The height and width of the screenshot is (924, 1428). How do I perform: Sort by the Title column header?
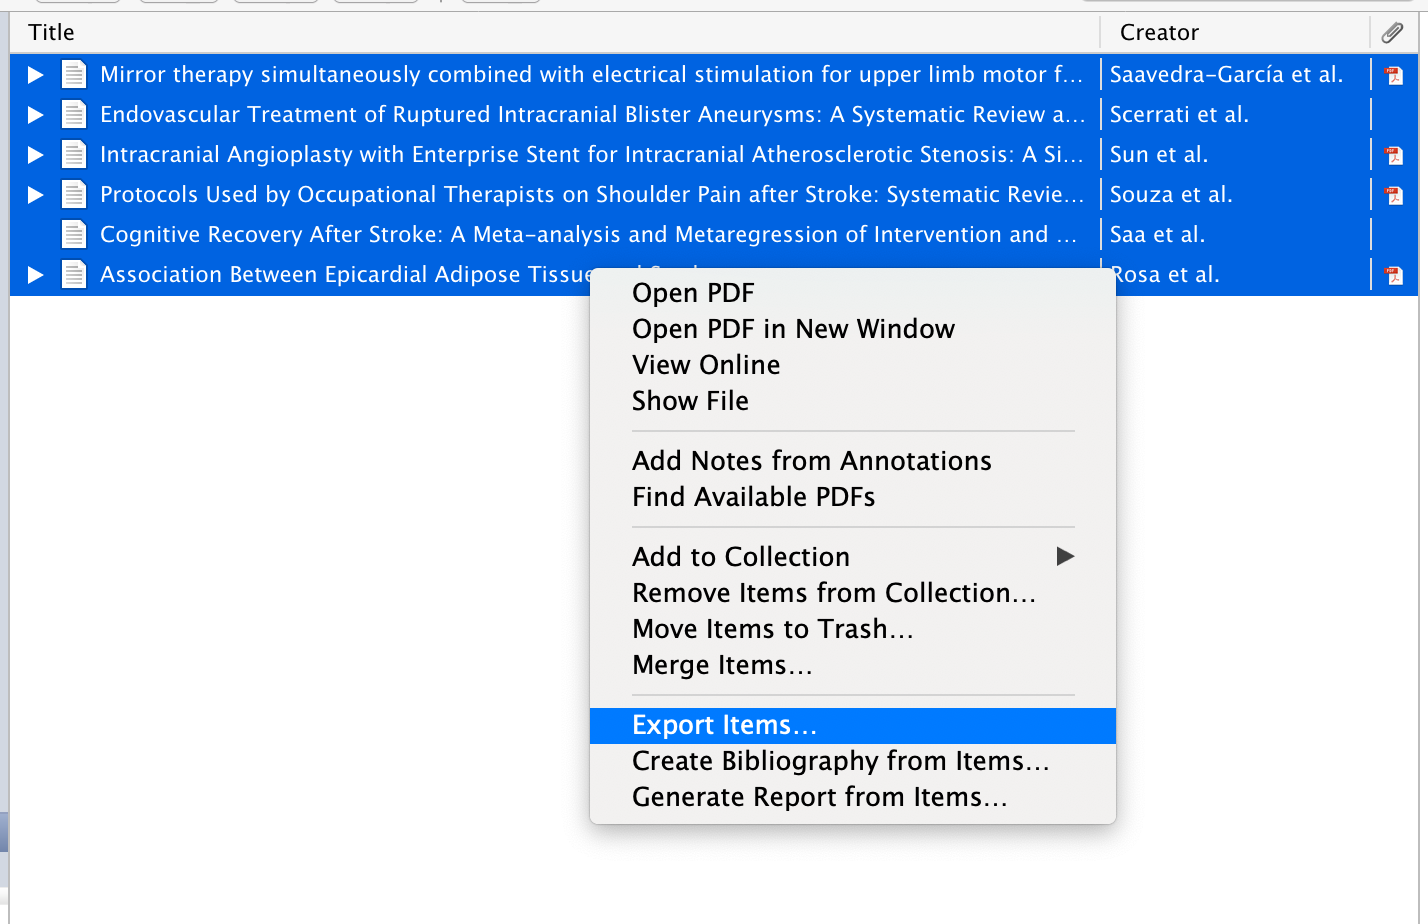pyautogui.click(x=52, y=33)
